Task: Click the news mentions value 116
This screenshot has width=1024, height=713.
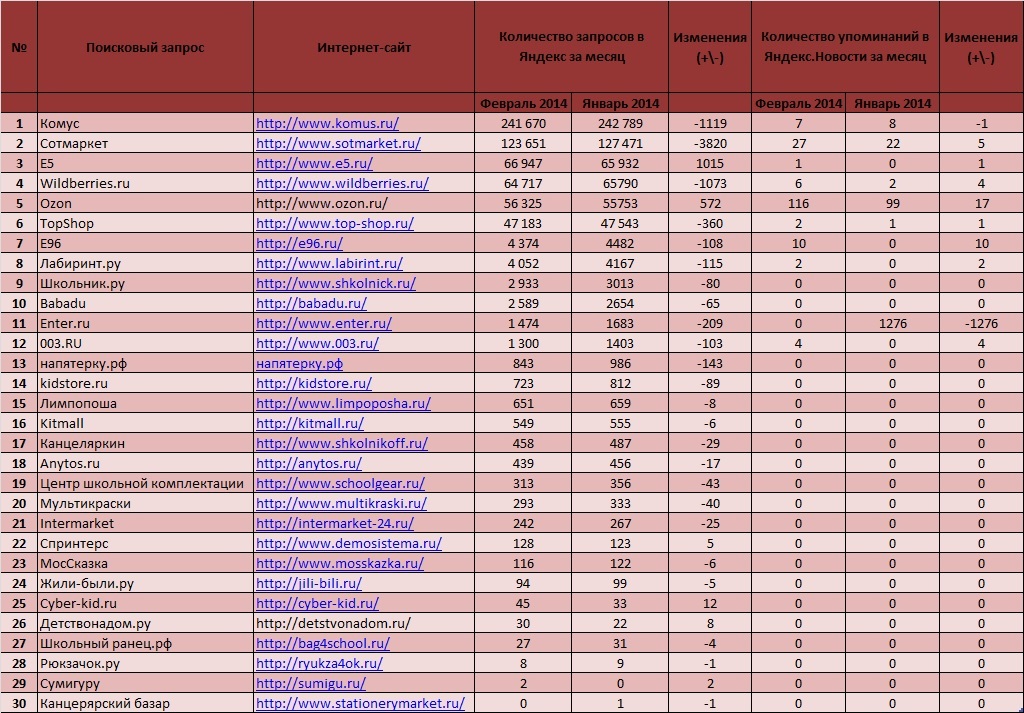Action: tap(798, 204)
